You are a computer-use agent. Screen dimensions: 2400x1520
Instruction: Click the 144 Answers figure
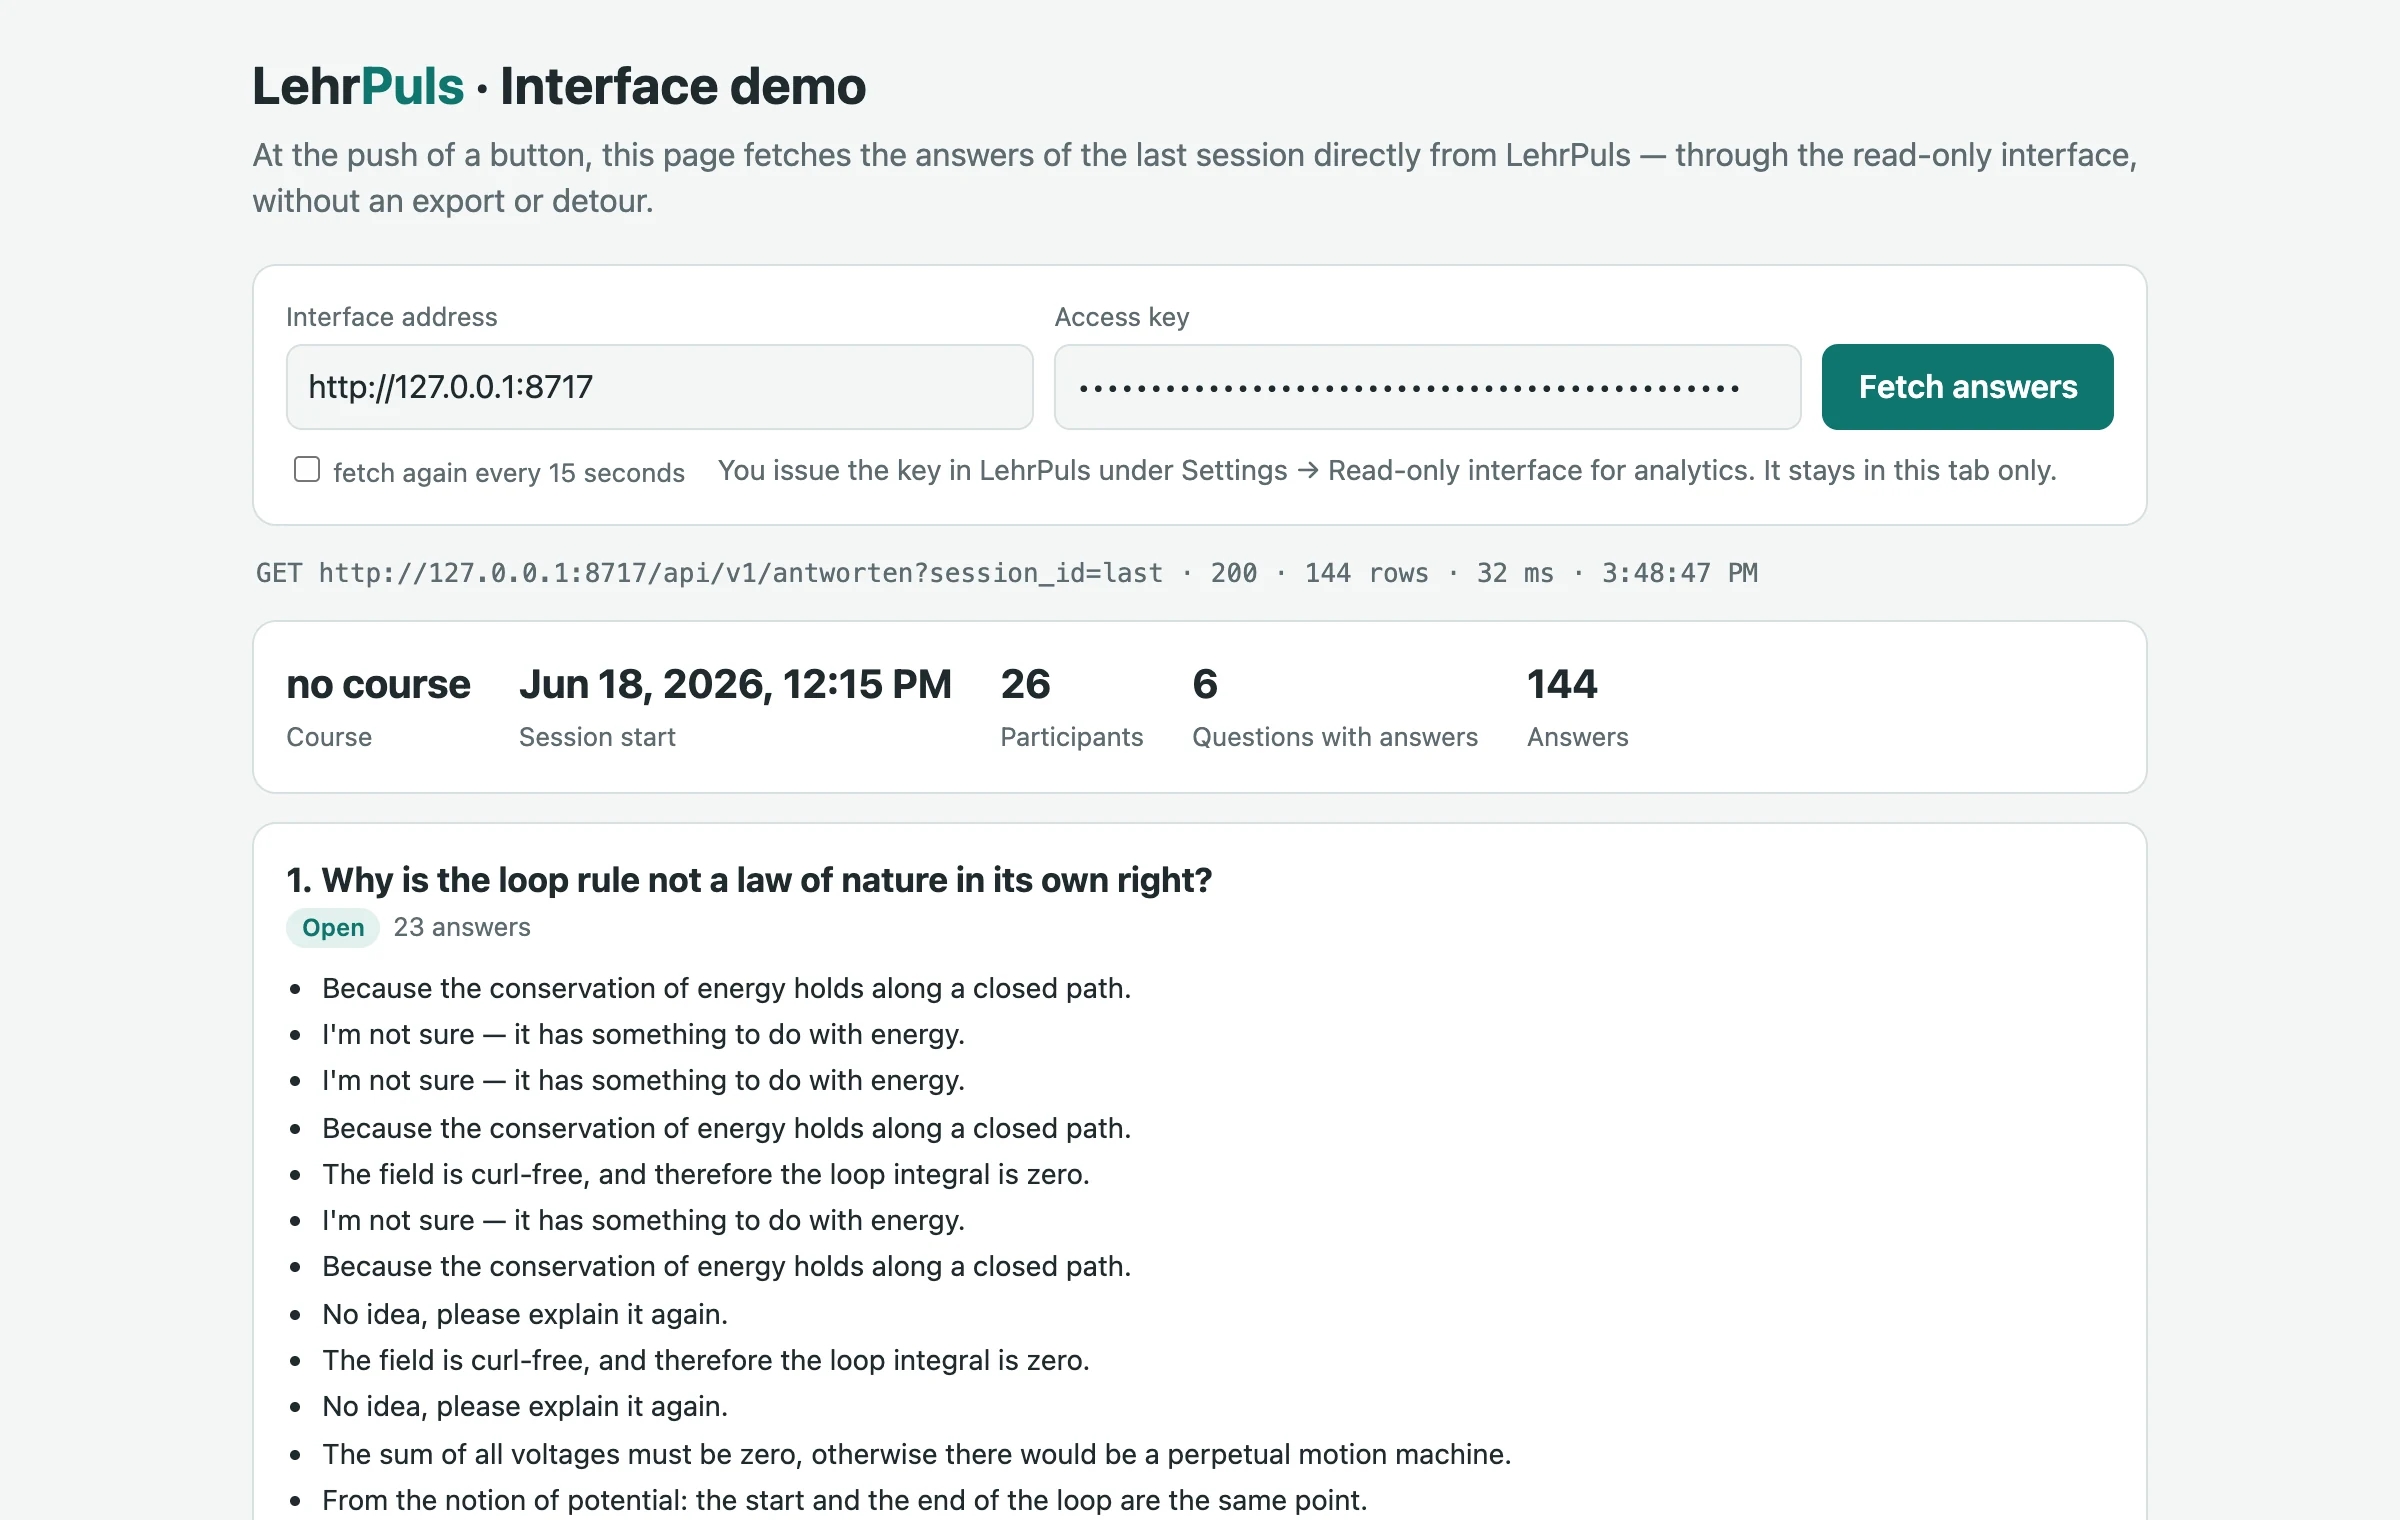pyautogui.click(x=1562, y=685)
